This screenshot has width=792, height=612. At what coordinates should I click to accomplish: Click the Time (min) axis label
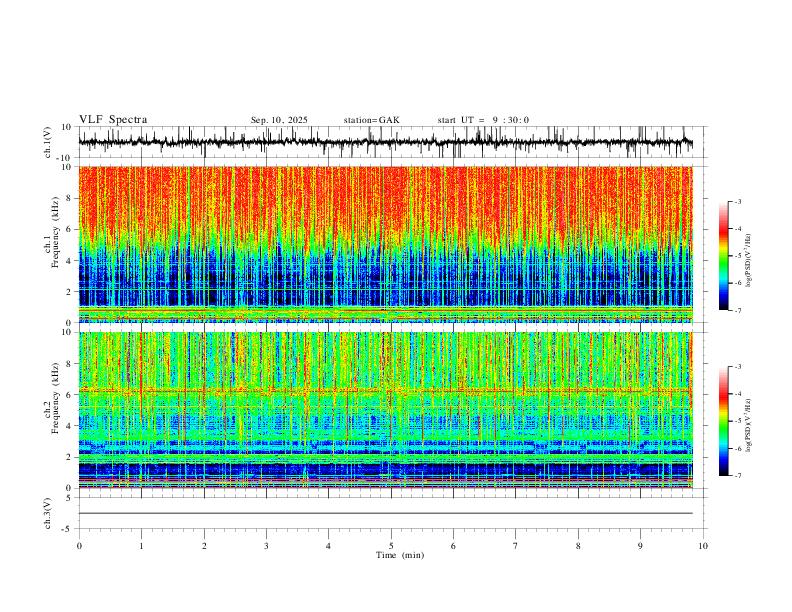coord(400,555)
